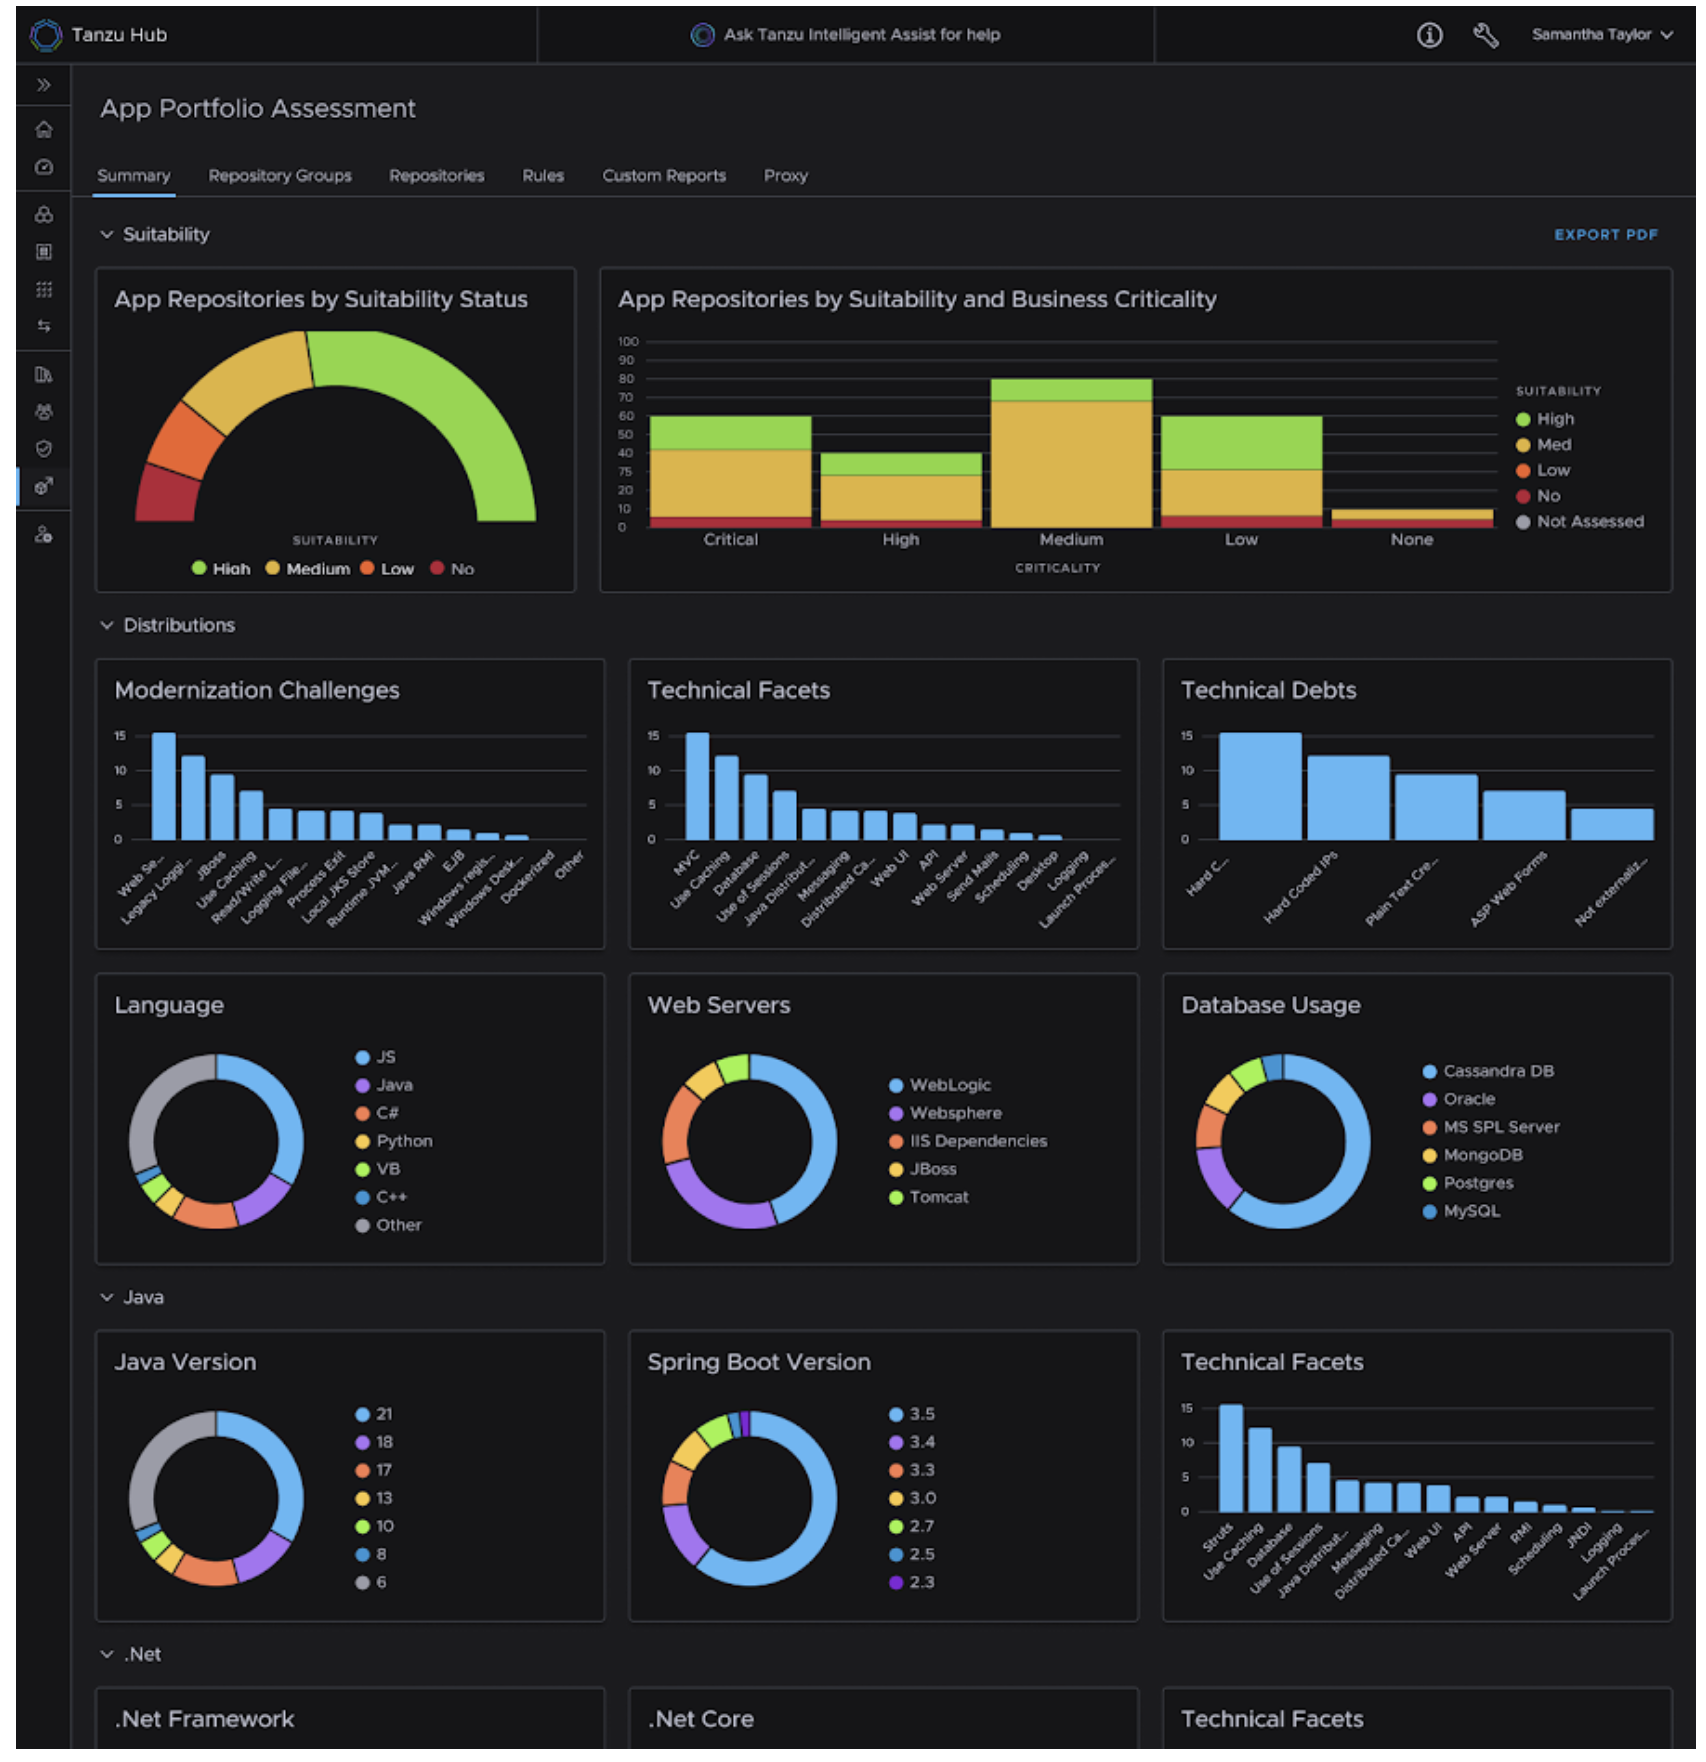Click the transfer arrows icon in the sidebar
This screenshot has height=1762, width=1706.
coord(44,327)
